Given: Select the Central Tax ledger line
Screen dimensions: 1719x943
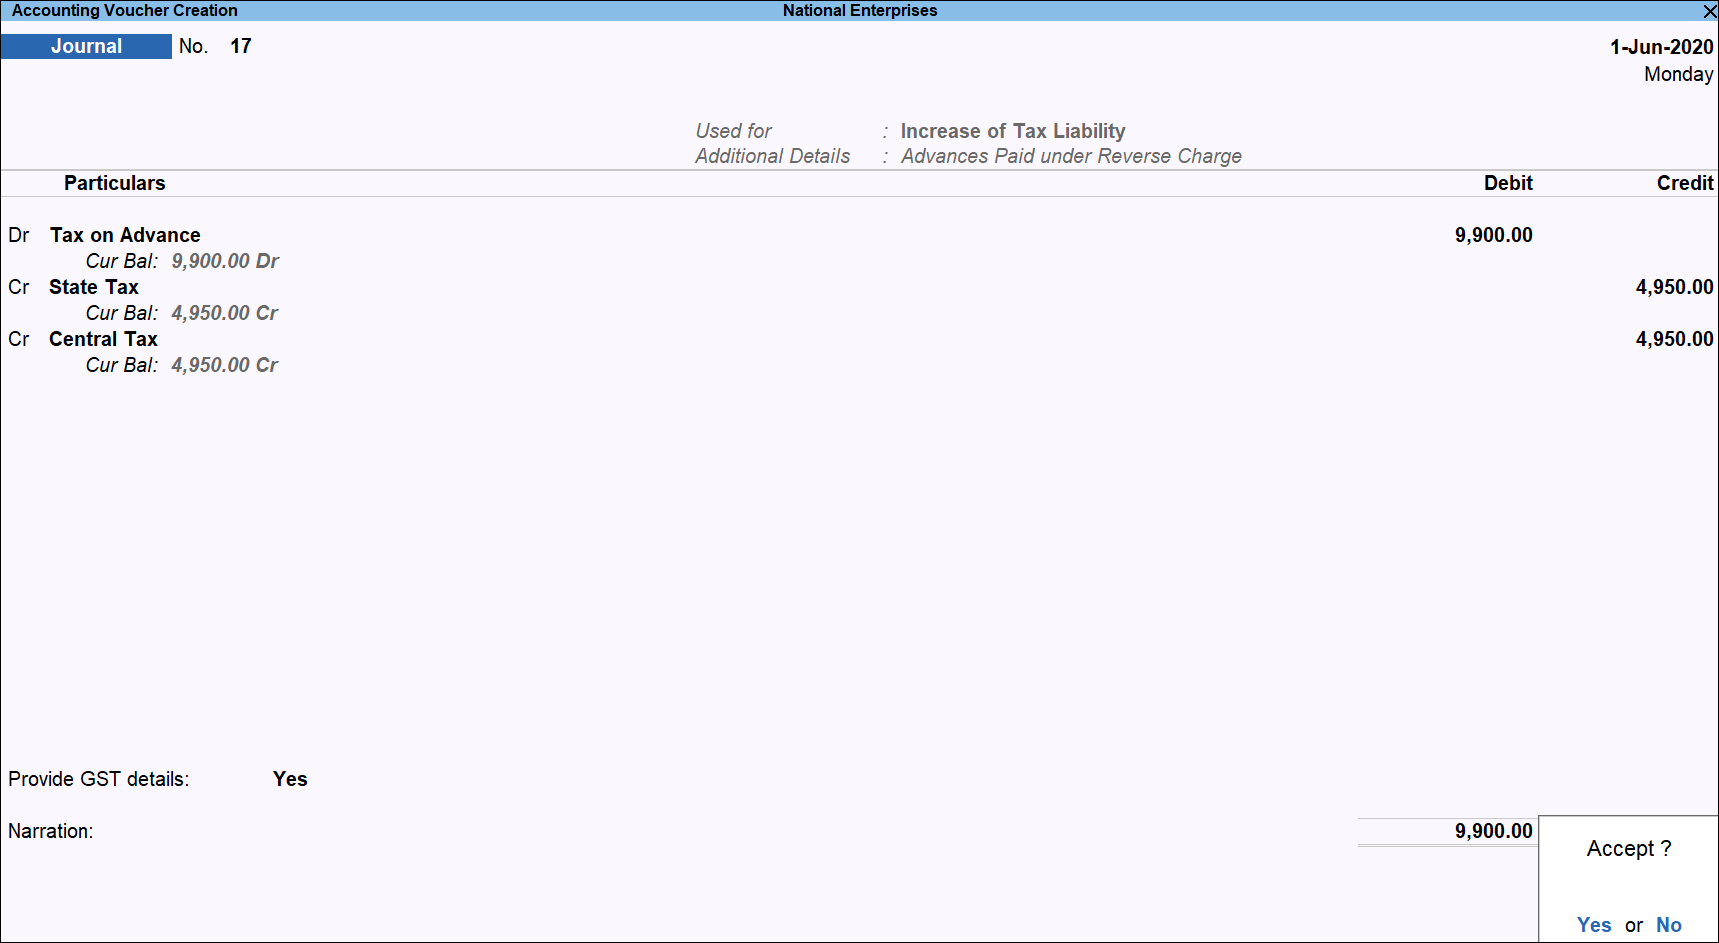Looking at the screenshot, I should (x=103, y=339).
